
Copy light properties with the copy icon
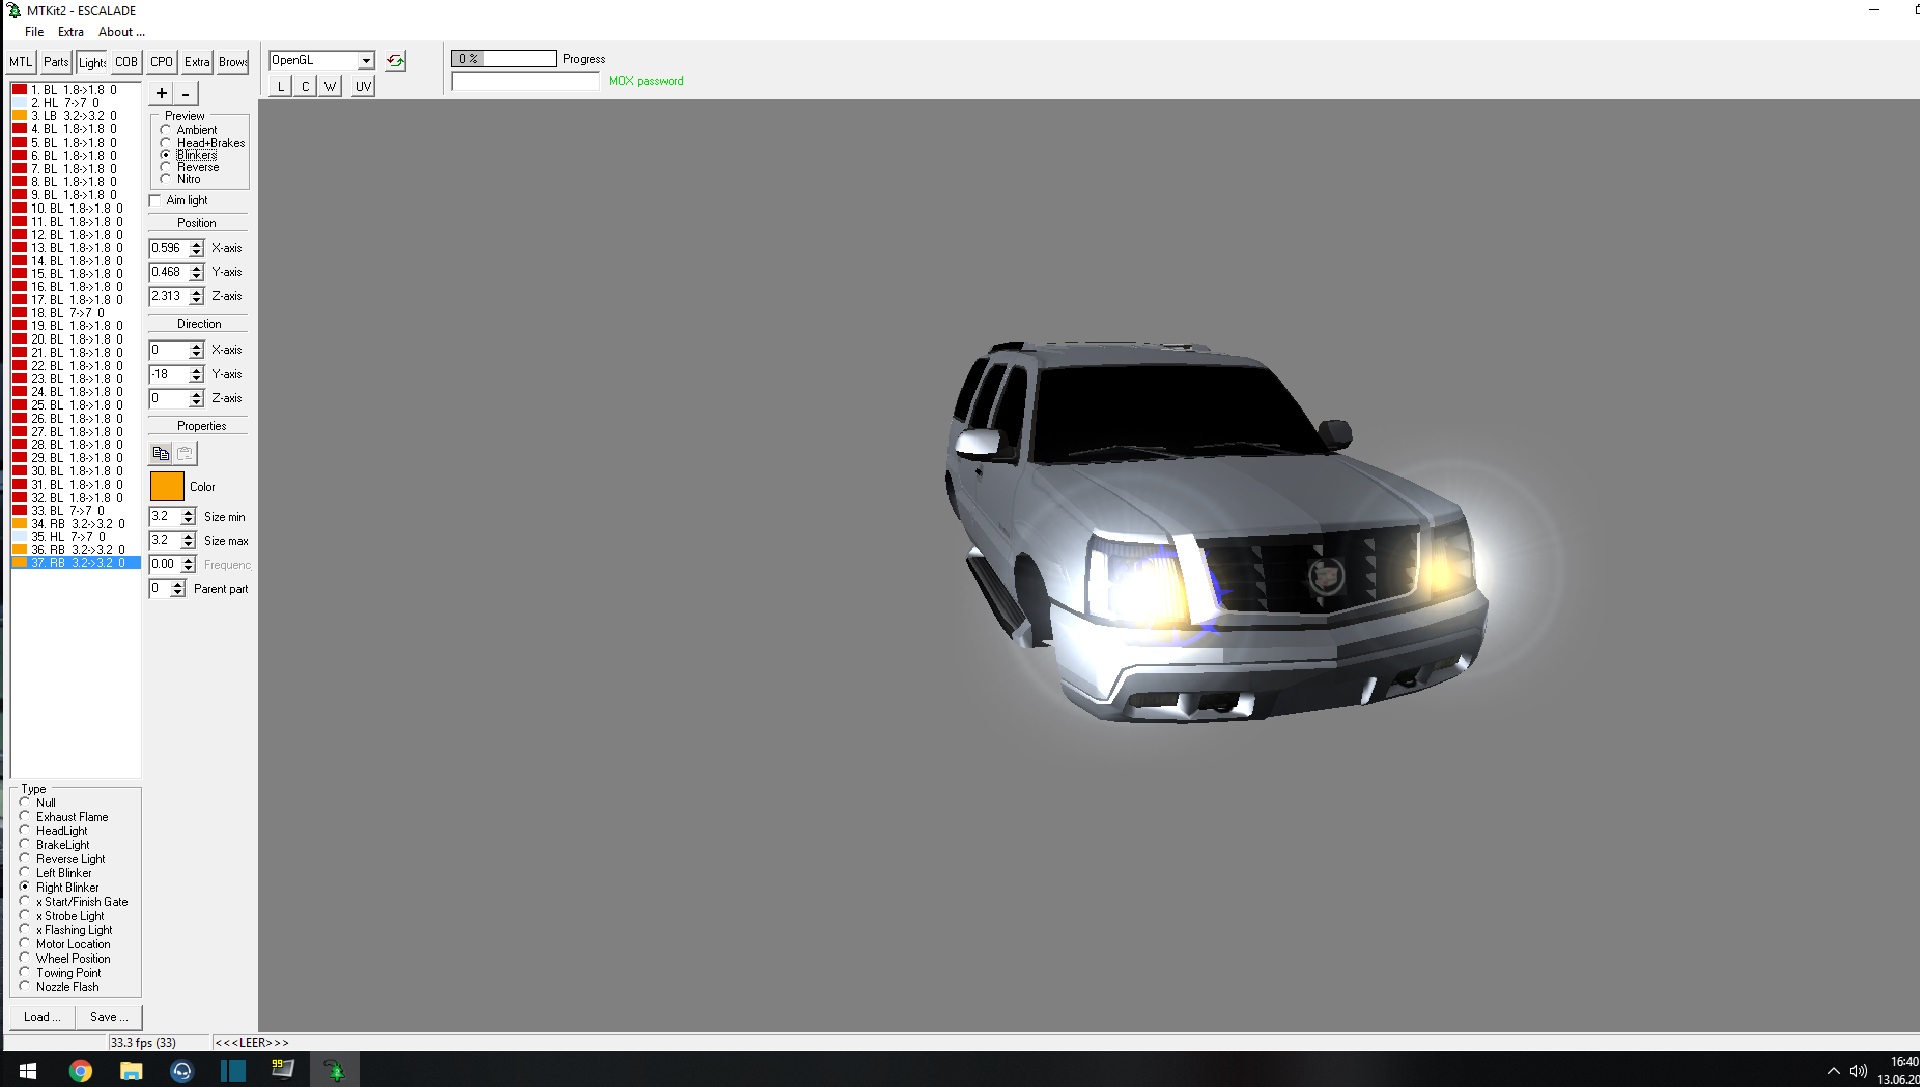[160, 453]
